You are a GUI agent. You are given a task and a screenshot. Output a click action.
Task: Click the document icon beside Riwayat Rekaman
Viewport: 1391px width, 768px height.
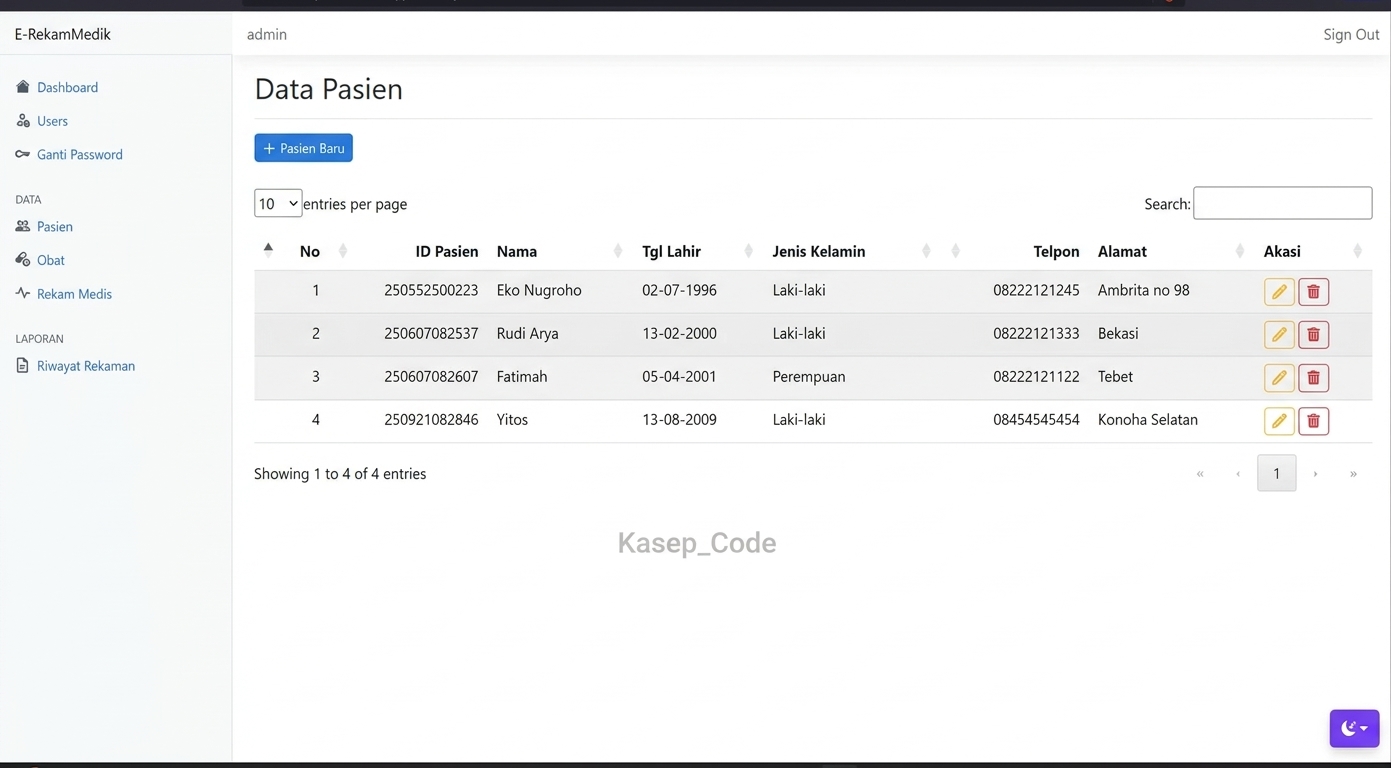point(23,366)
